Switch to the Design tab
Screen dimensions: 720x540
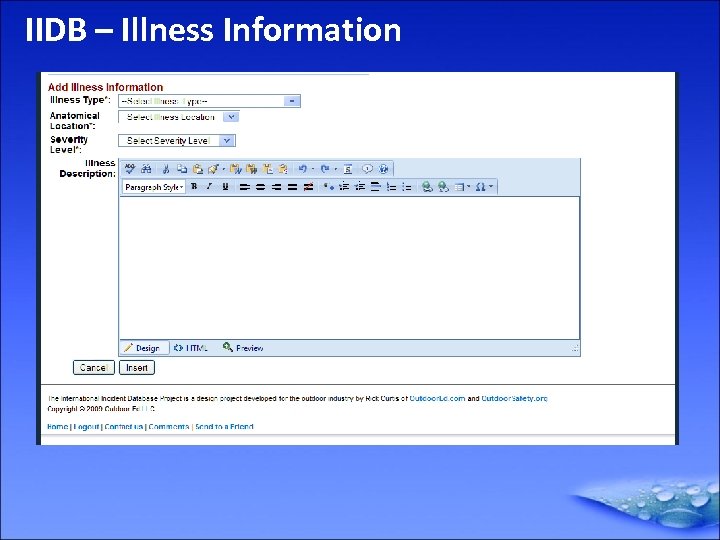point(144,348)
